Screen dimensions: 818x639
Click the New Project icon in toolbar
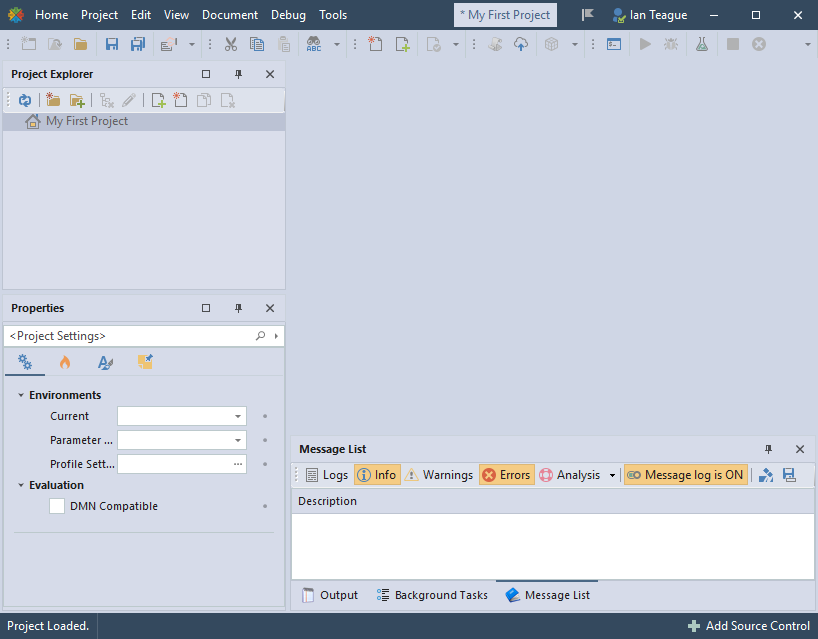tap(29, 44)
